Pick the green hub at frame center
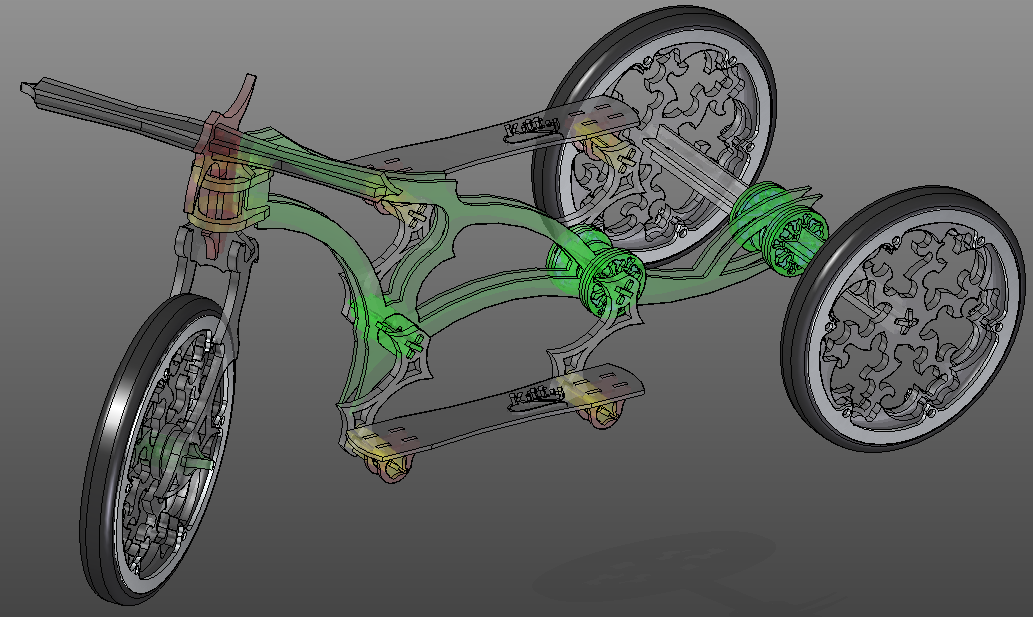1033x617 pixels. tap(596, 271)
